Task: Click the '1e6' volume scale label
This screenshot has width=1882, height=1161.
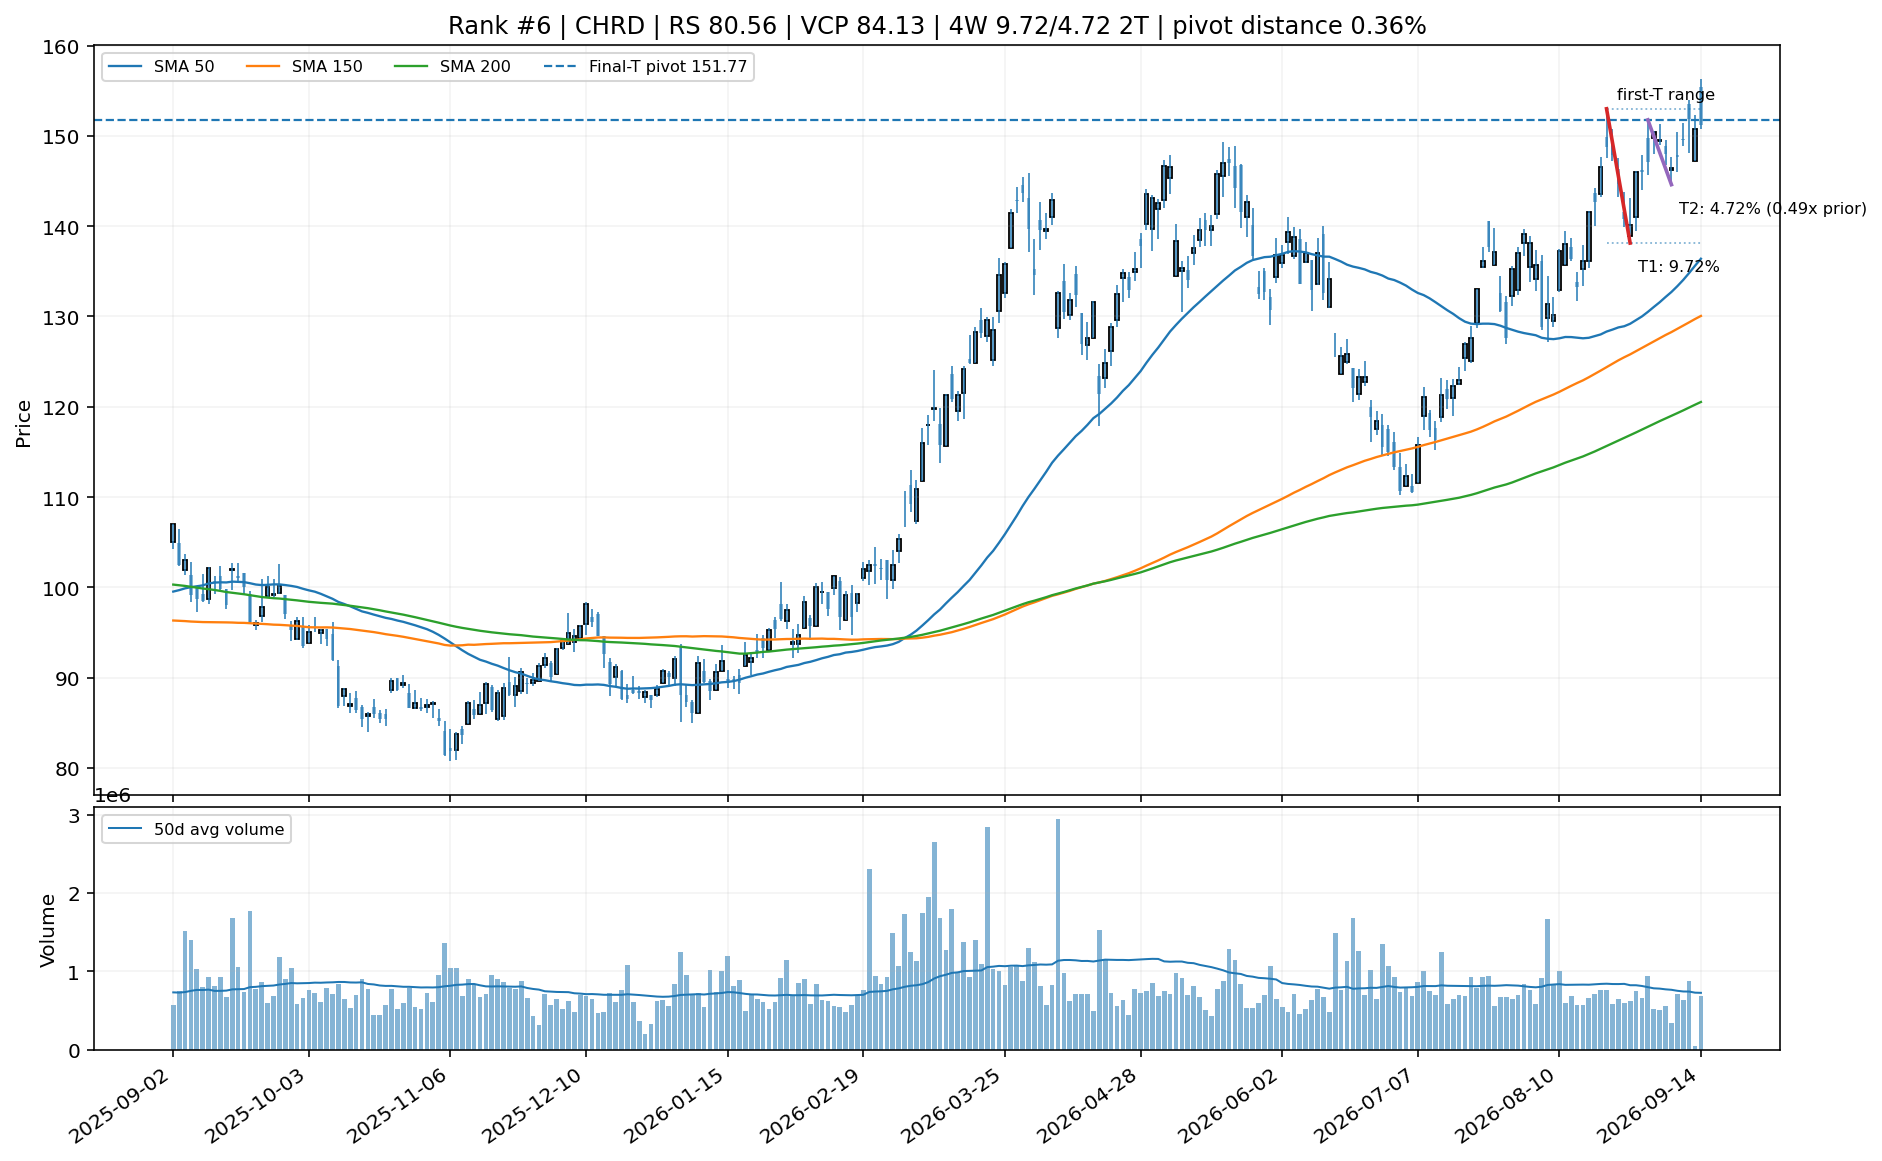Action: [x=112, y=796]
